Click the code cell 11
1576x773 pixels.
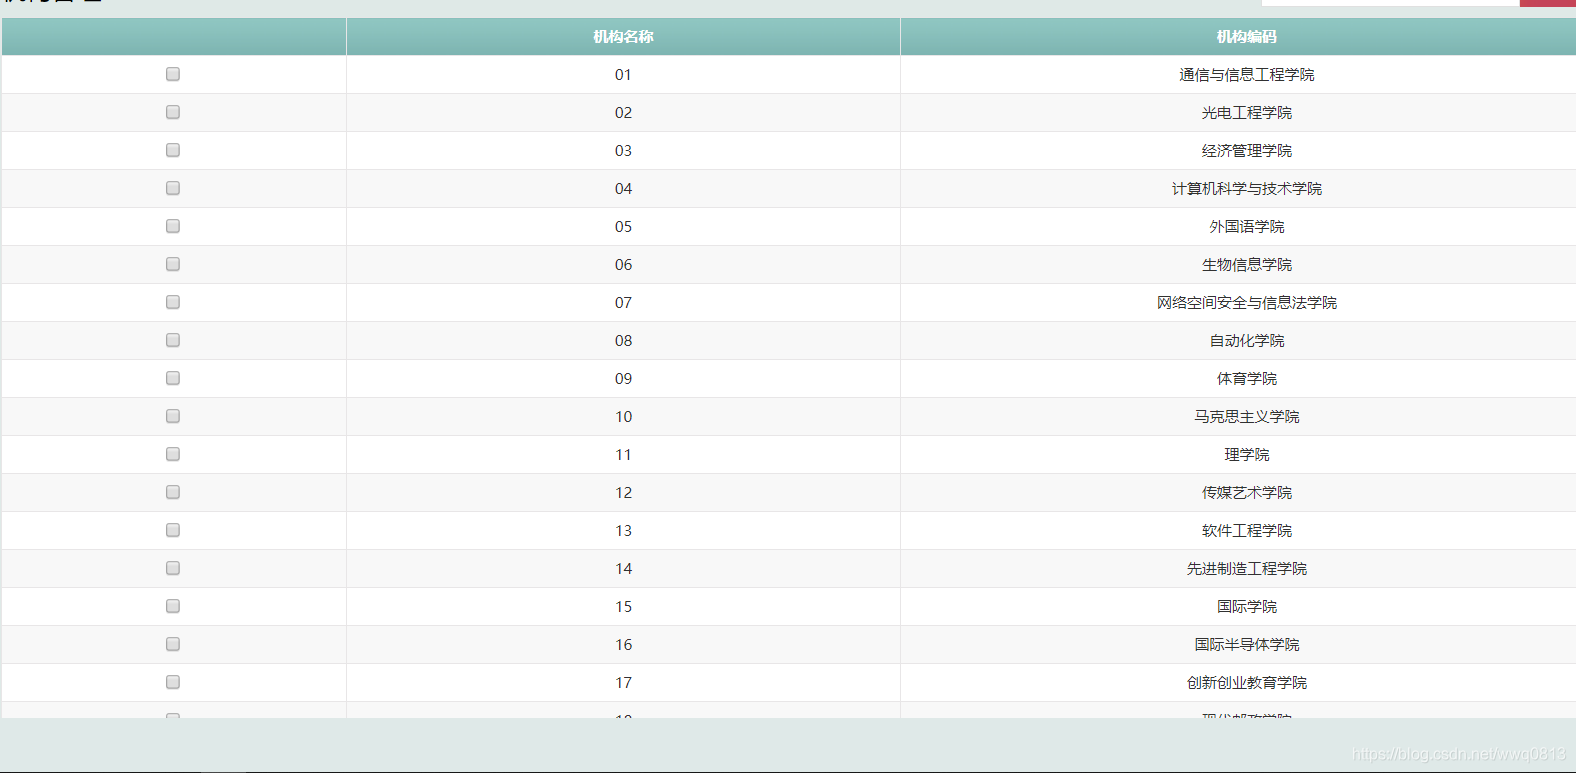click(623, 455)
